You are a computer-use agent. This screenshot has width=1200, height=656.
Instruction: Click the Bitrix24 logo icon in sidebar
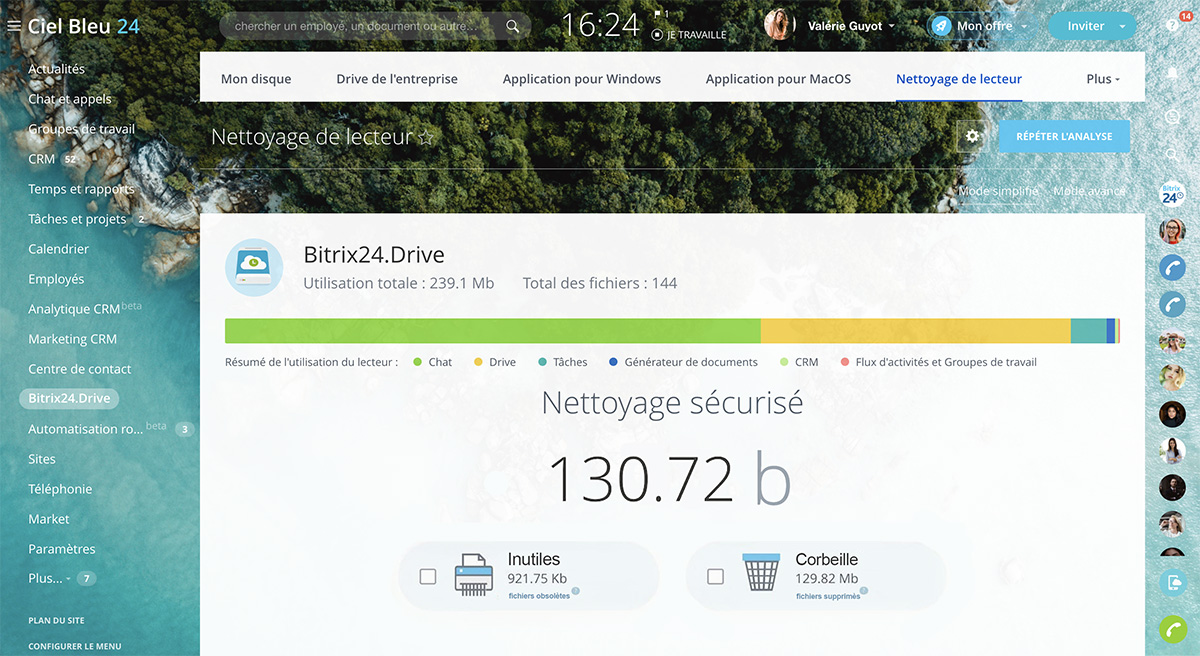pos(1172,192)
